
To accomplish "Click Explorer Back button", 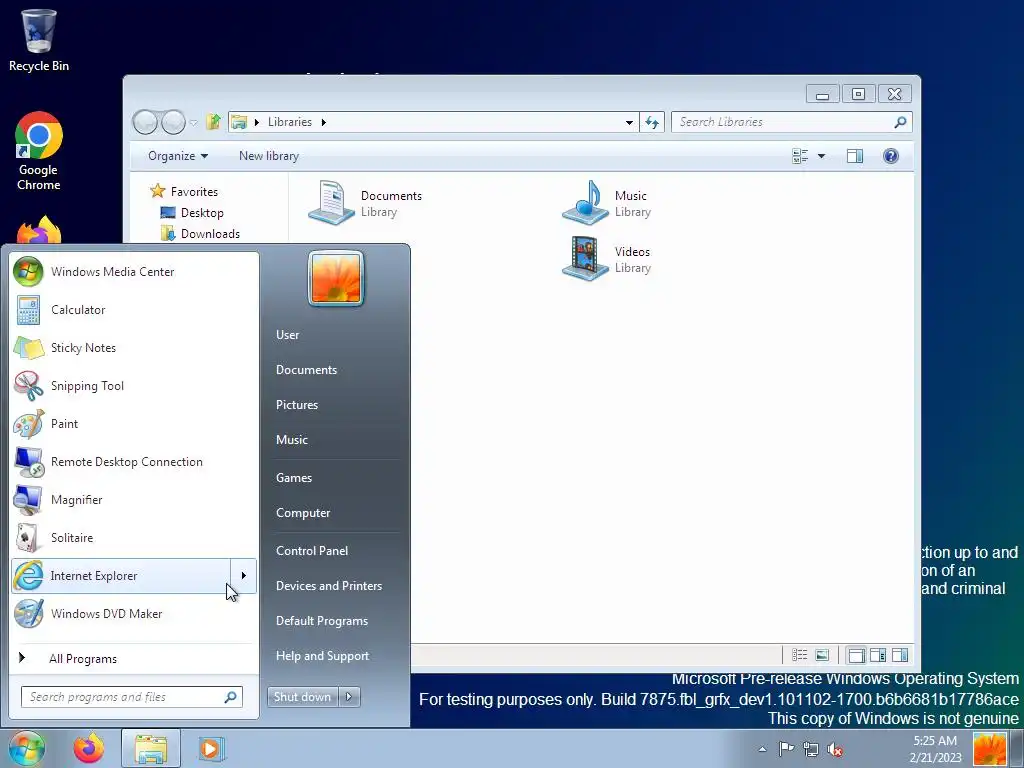I will click(x=145, y=122).
